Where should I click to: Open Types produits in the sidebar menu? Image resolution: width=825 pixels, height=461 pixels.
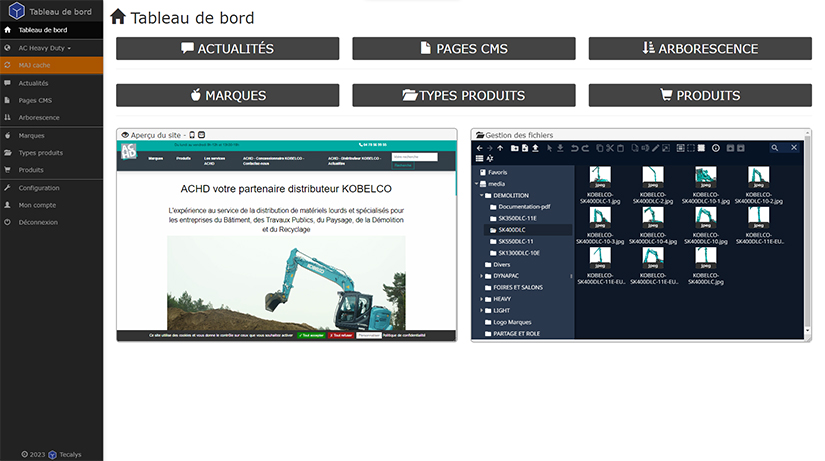52,153
